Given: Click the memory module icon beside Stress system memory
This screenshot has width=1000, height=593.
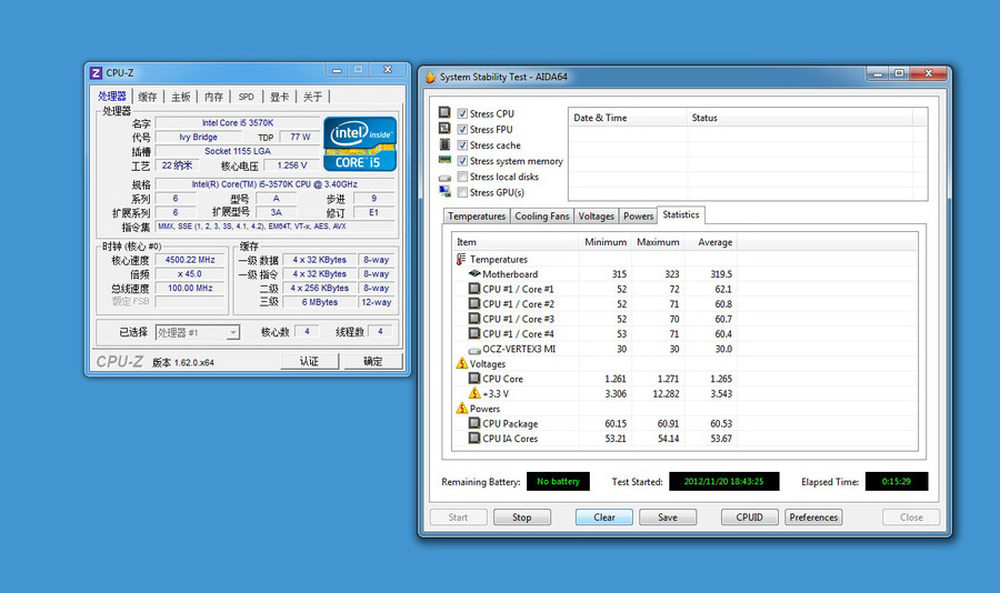Looking at the screenshot, I should point(445,160).
